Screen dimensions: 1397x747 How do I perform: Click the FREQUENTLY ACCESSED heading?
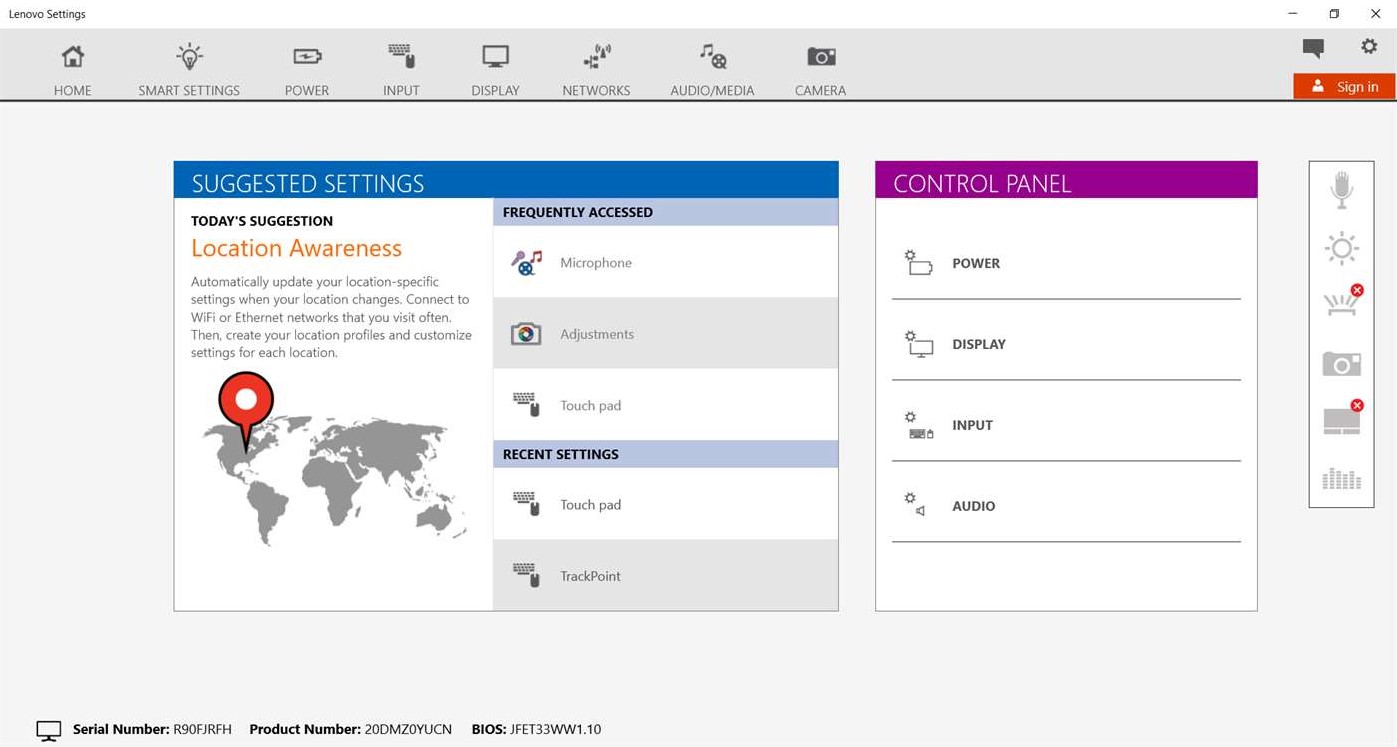[578, 212]
